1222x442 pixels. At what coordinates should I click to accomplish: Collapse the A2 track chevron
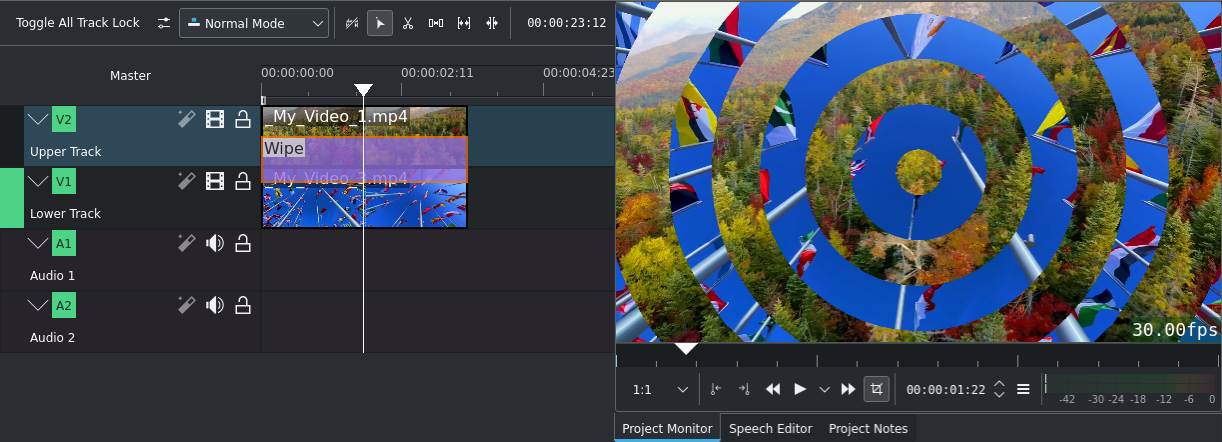click(x=38, y=305)
